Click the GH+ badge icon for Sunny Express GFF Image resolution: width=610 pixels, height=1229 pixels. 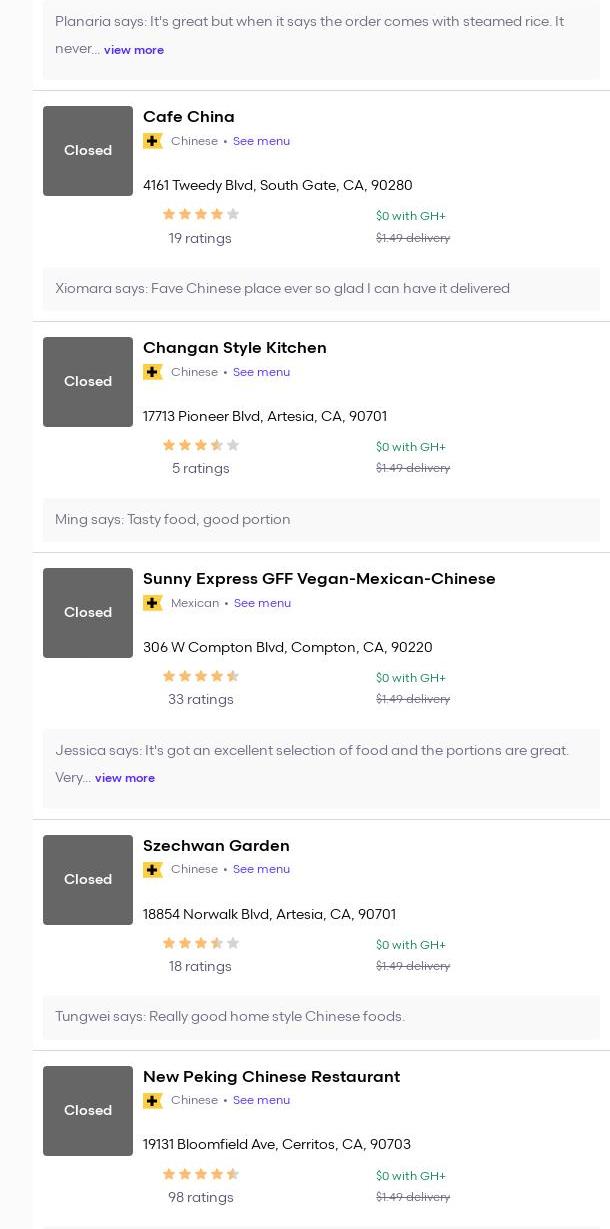tap(153, 603)
